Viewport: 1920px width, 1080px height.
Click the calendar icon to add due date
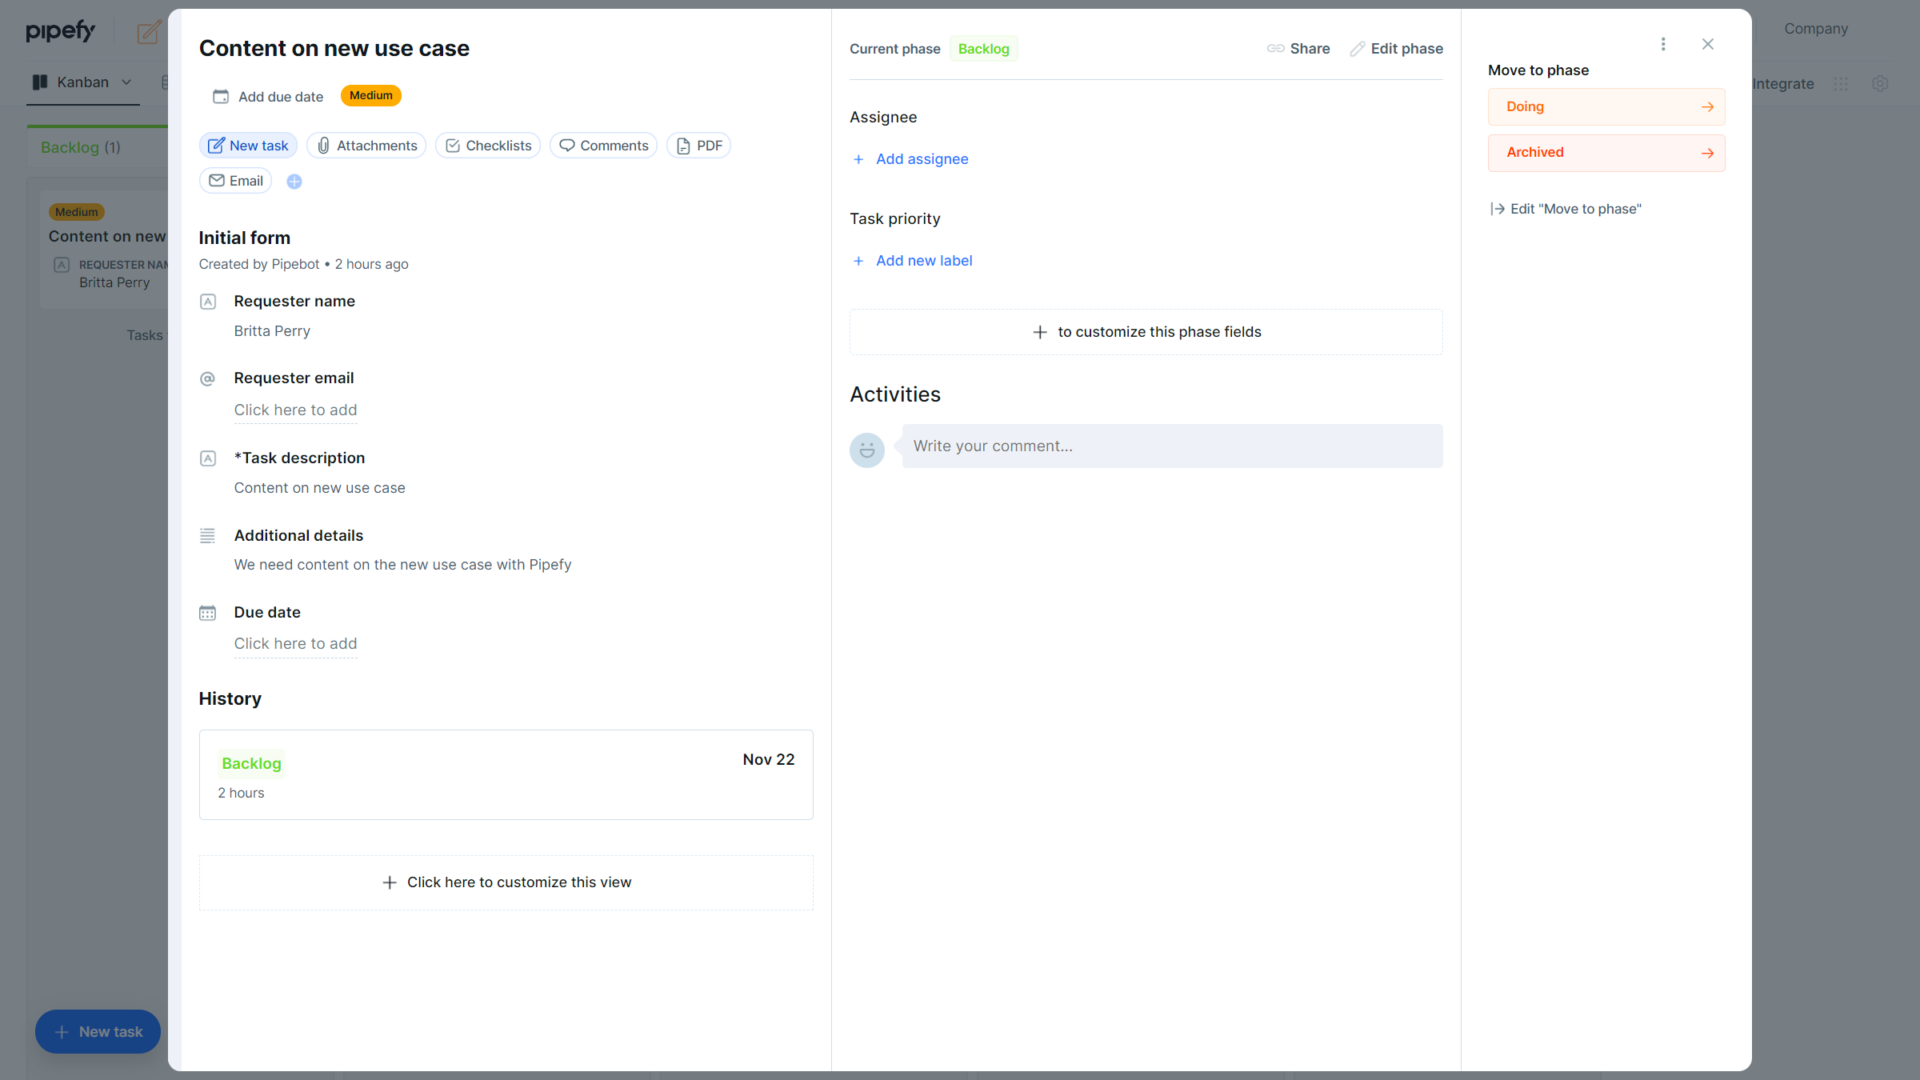(221, 96)
